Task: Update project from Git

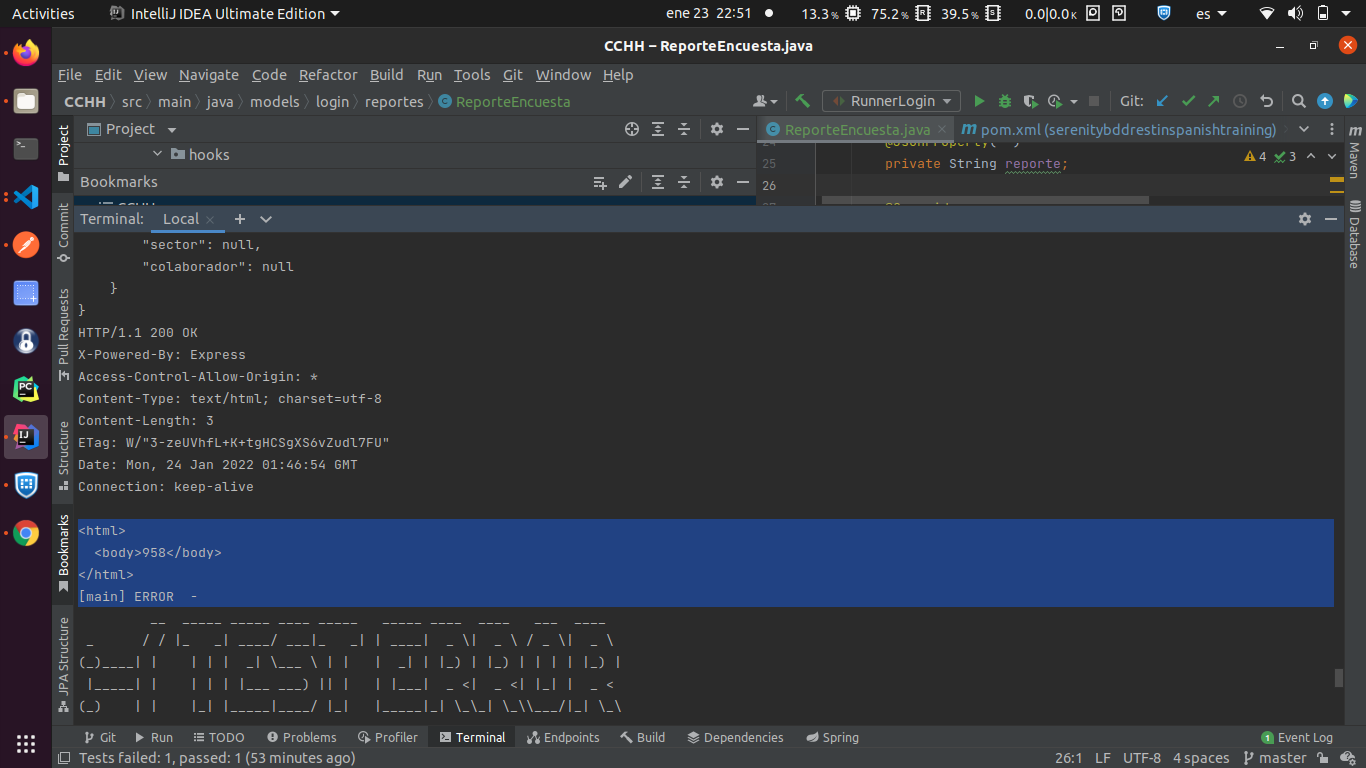Action: [x=1162, y=101]
